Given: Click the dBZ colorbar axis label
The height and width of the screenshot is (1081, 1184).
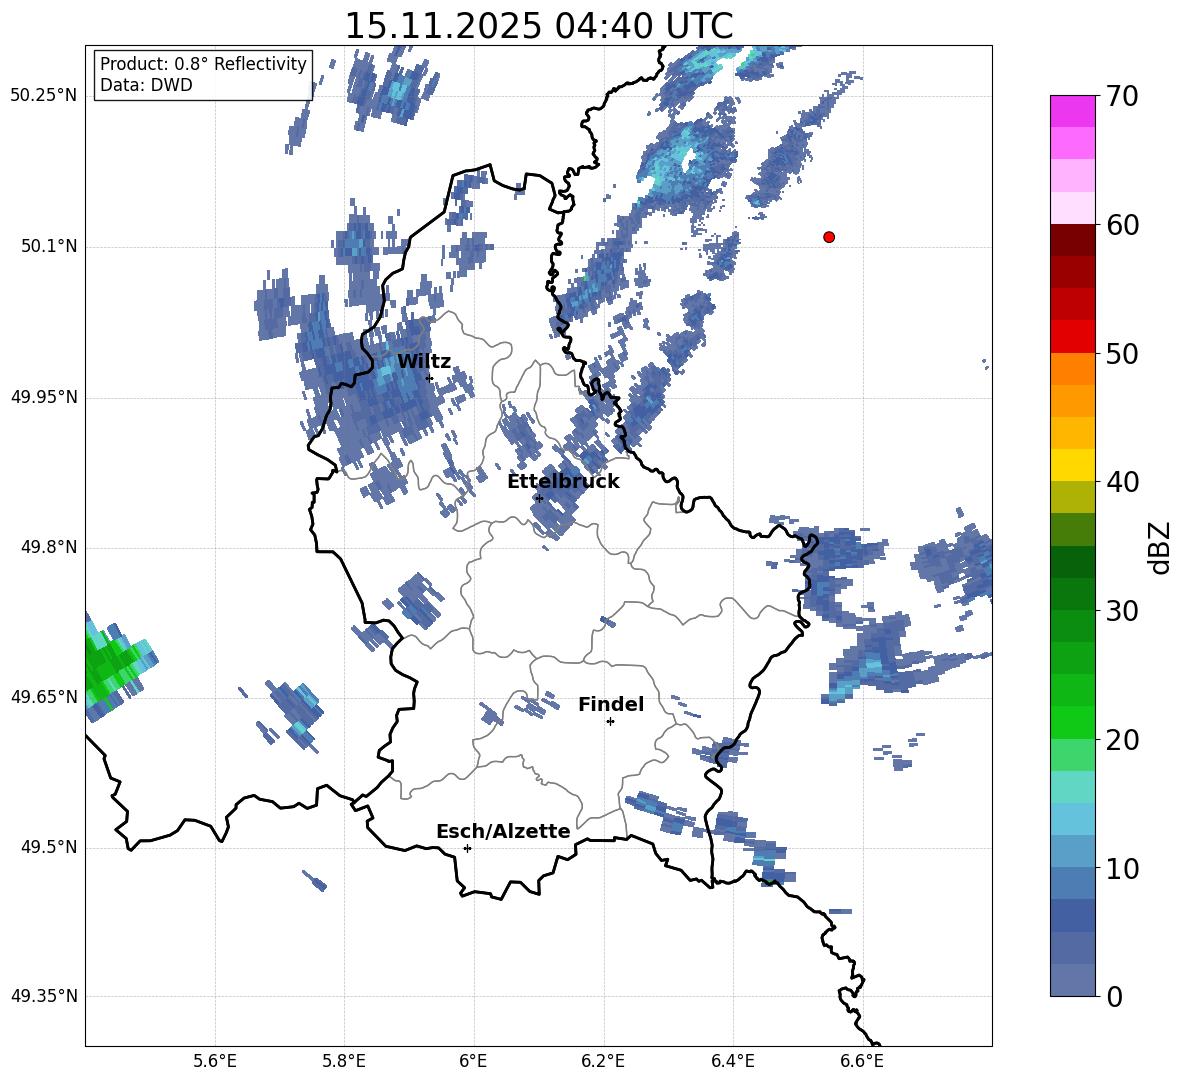Looking at the screenshot, I should (x=1161, y=547).
